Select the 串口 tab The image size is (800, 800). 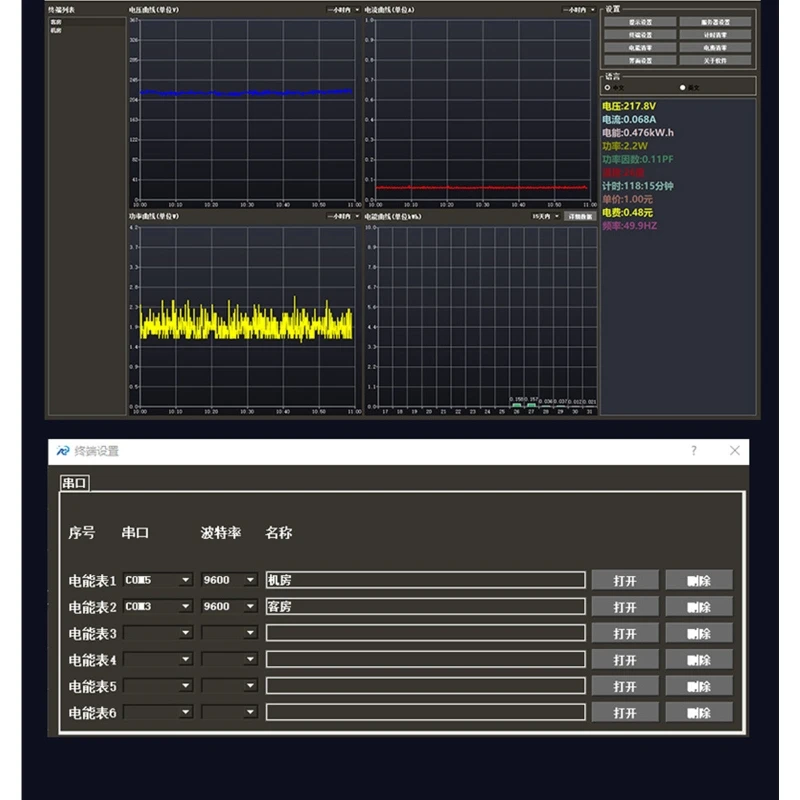click(x=74, y=483)
